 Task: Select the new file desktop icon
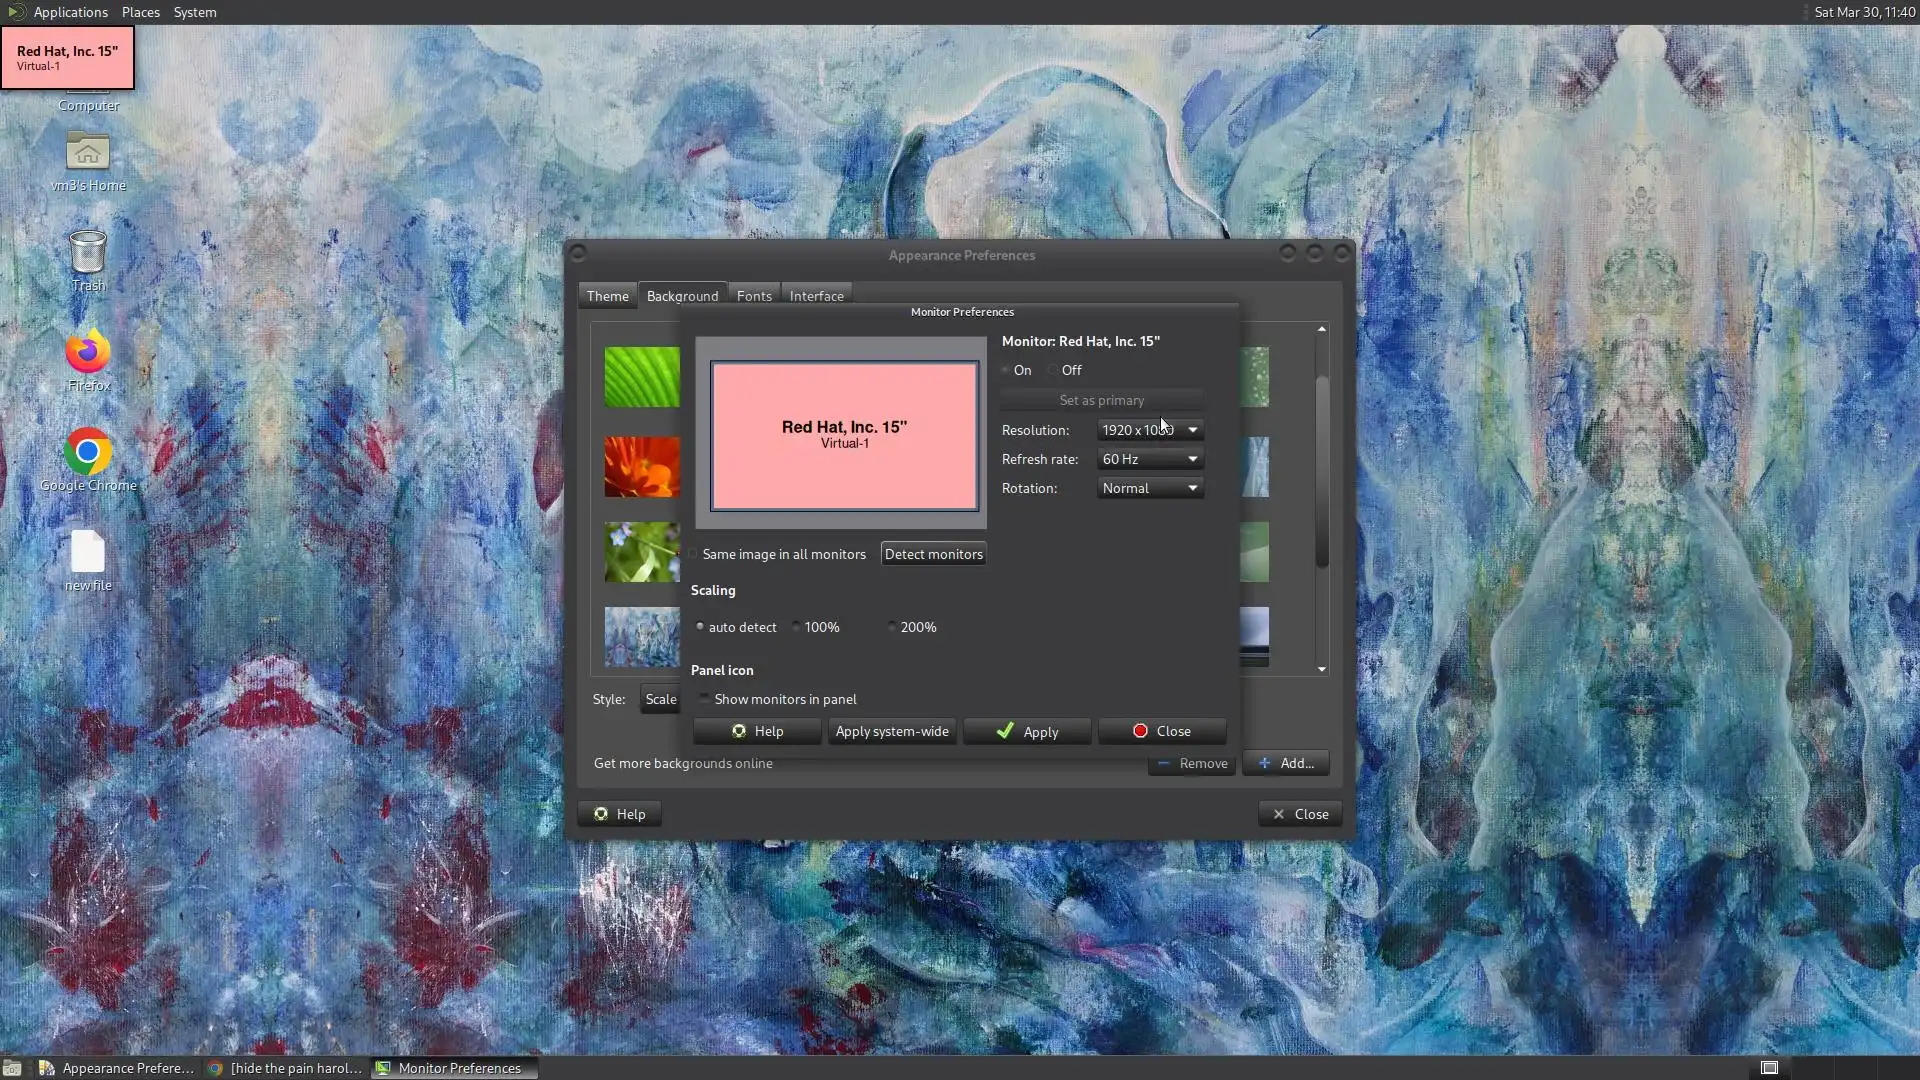[88, 552]
